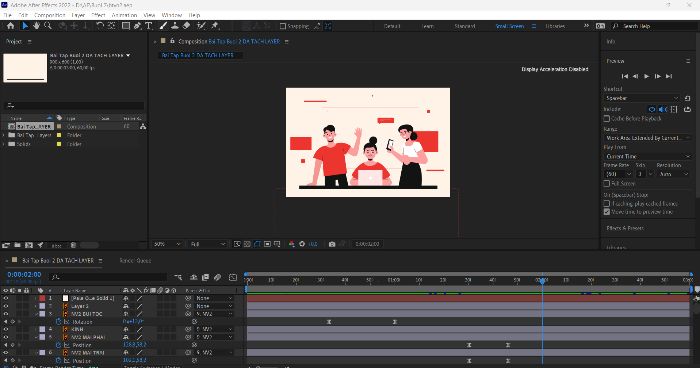Screen dimensions: 700x368
Task: Take a snapshot with camera icon
Action: pos(332,244)
